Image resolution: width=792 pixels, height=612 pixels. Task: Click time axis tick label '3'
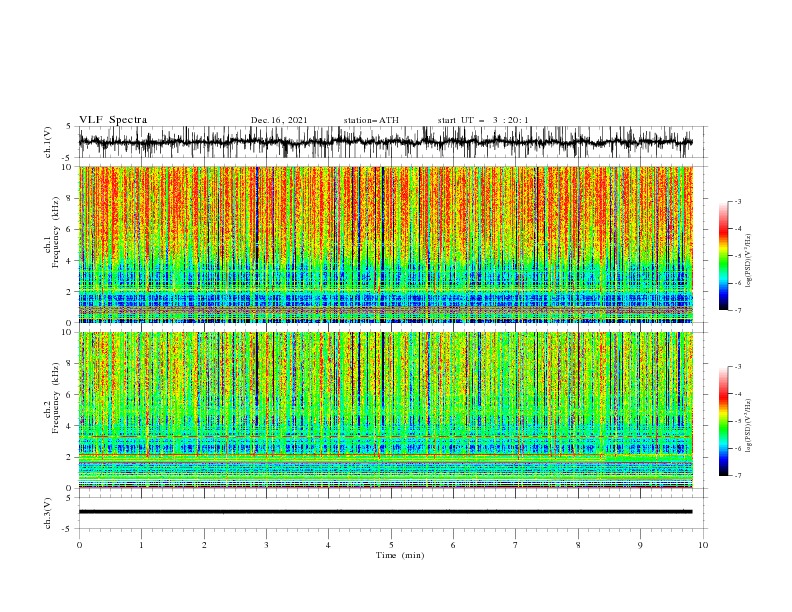[267, 545]
